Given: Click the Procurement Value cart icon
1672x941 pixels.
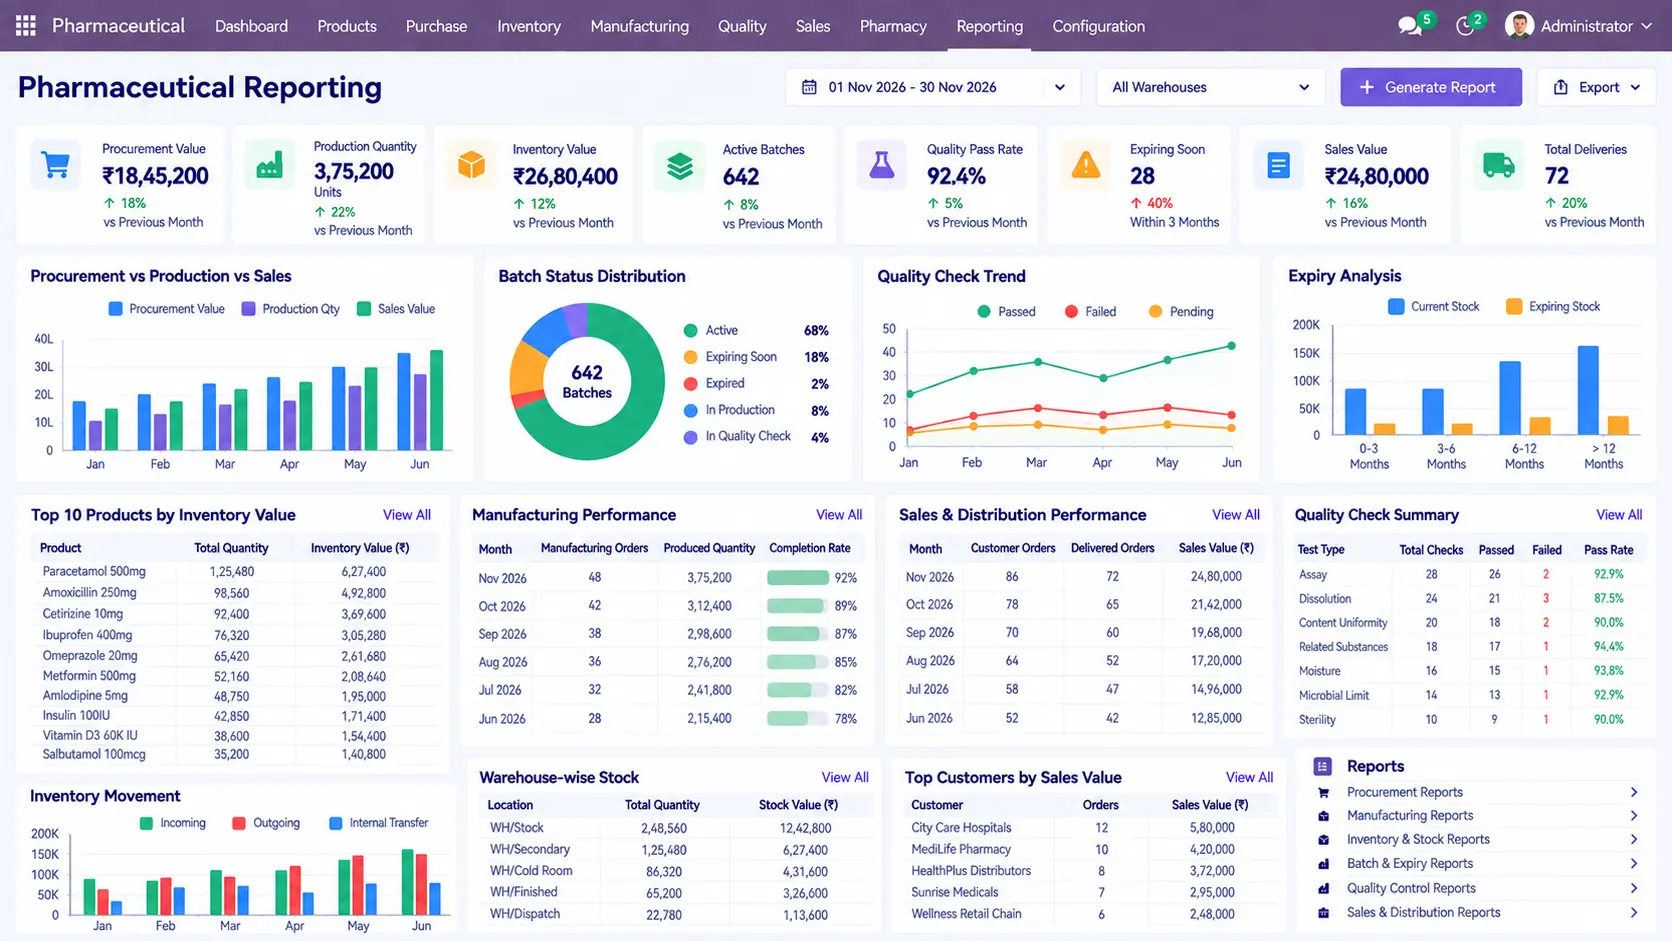Looking at the screenshot, I should 56,165.
